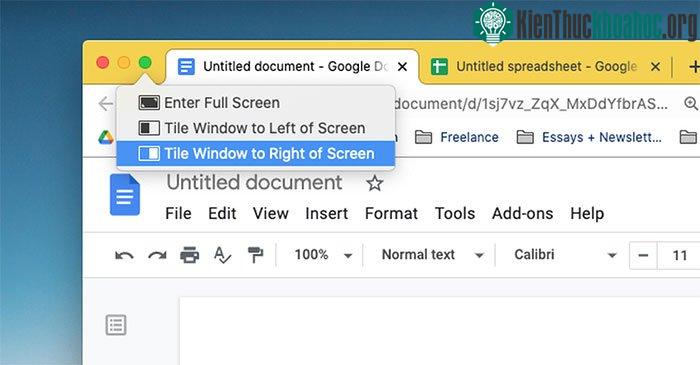Viewport: 700px width, 365px height.
Task: Open the Add-ons menu
Action: (x=522, y=213)
